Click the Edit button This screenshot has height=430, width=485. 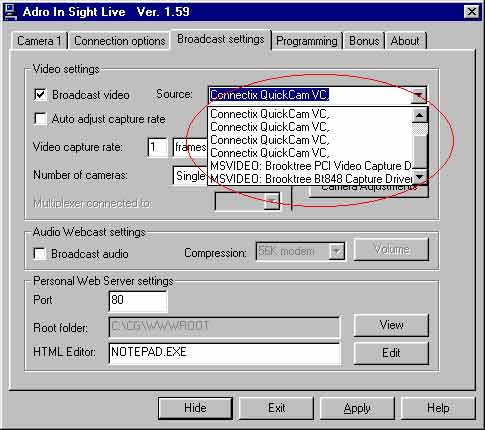coord(391,353)
